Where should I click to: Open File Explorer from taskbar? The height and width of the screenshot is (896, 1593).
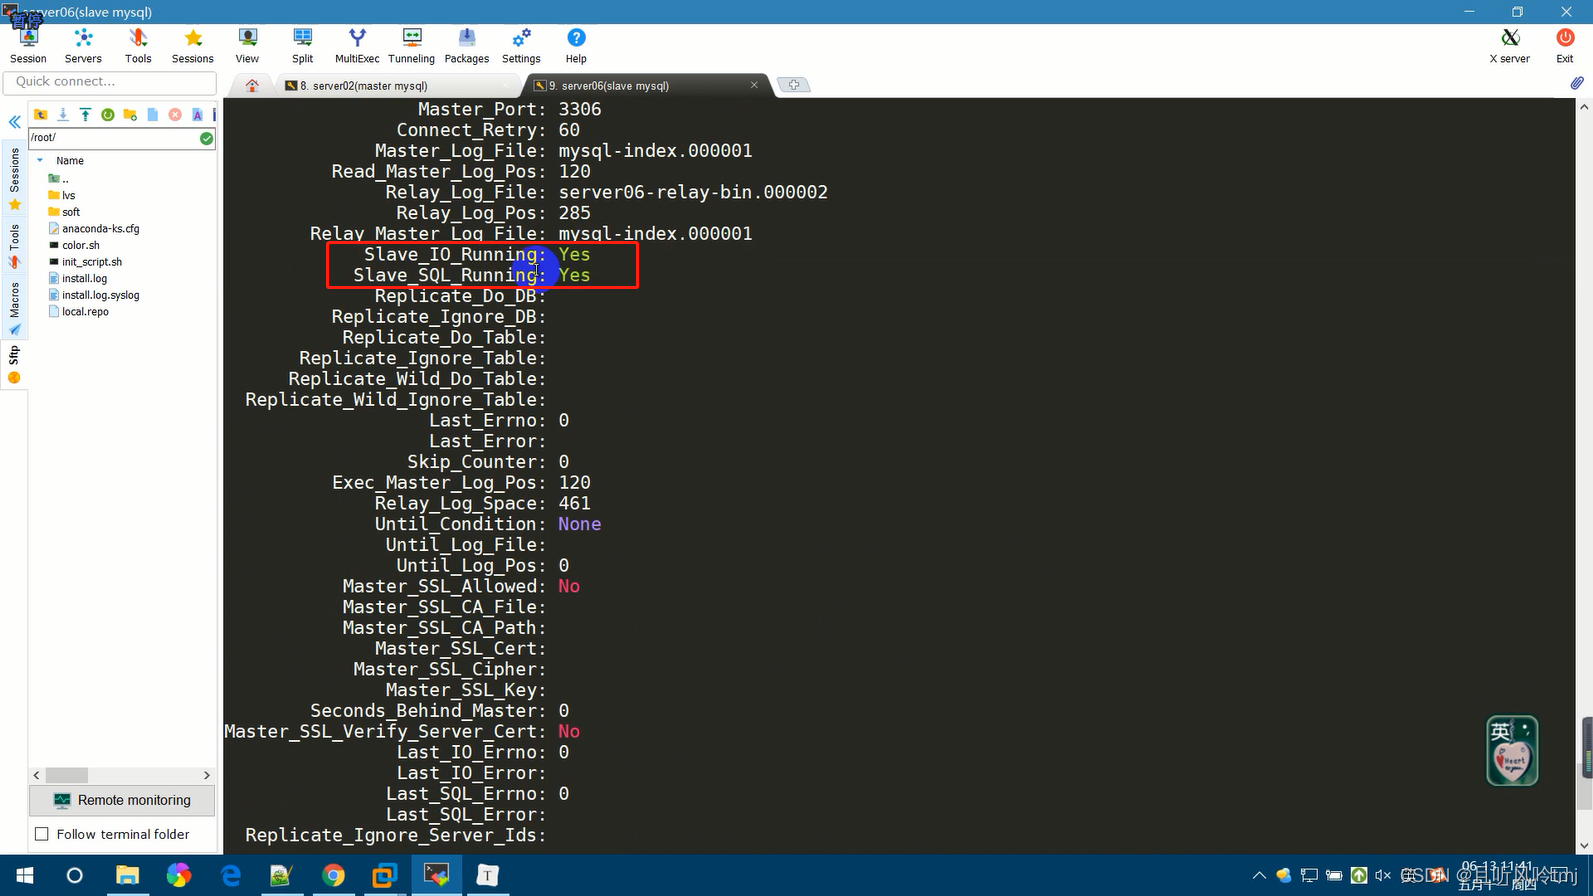127,875
